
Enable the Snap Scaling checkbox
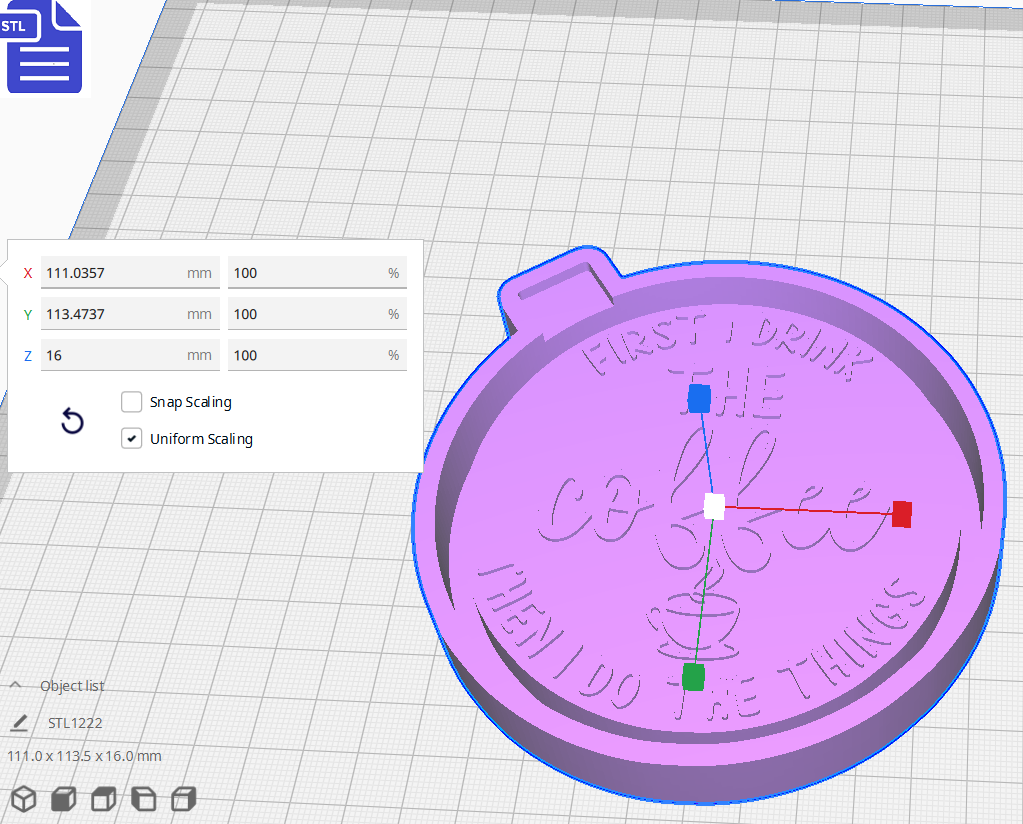pyautogui.click(x=131, y=401)
